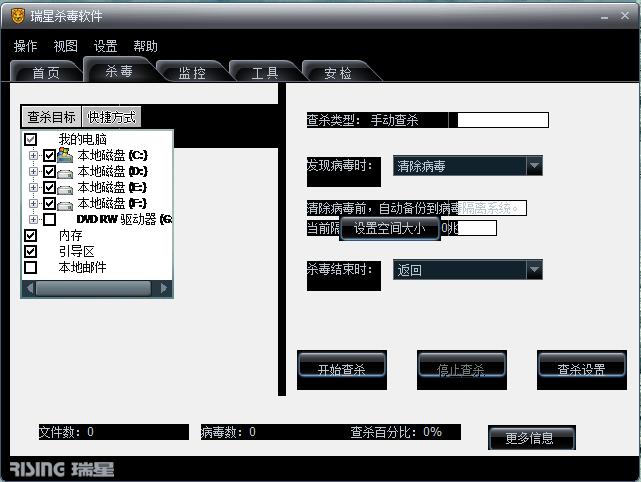Select the 快捷方式 sub-tab
Screen dimensions: 641x482
coord(112,117)
